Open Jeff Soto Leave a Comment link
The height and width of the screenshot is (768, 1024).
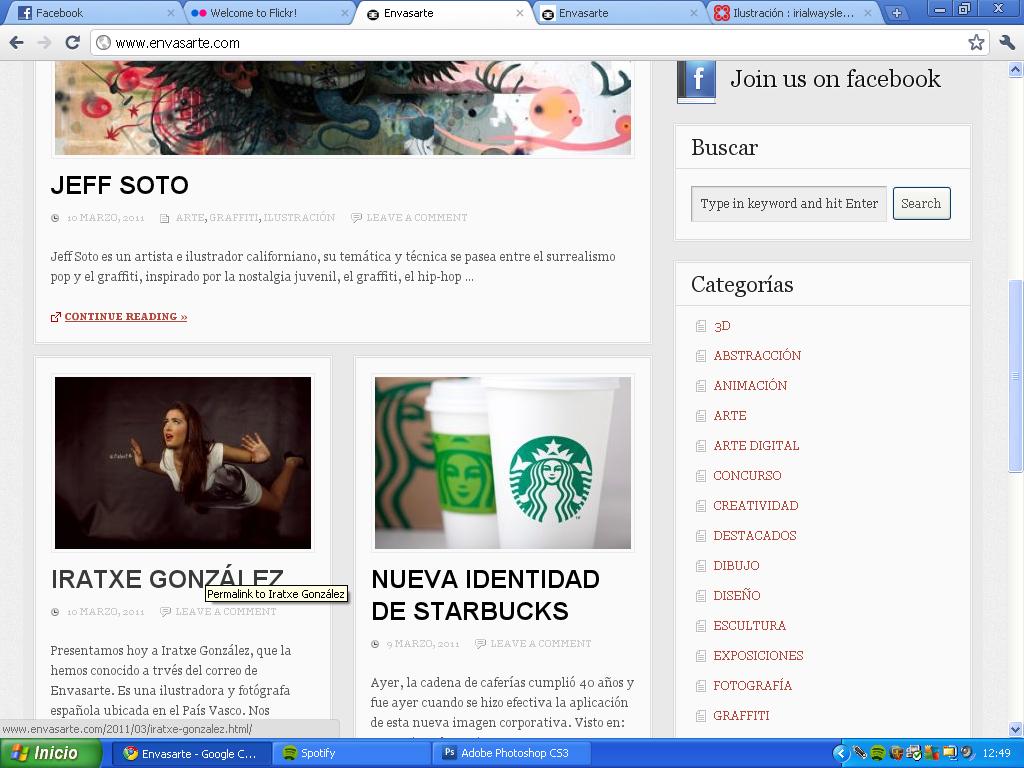[x=417, y=217]
